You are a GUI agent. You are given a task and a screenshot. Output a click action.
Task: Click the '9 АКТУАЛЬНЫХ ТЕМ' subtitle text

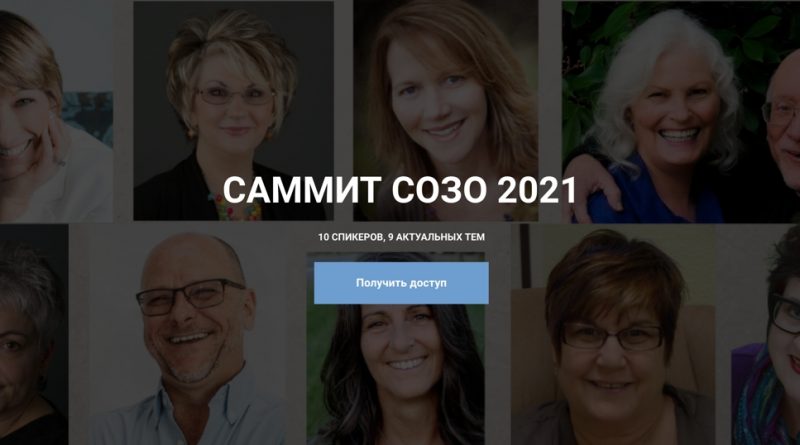436,237
